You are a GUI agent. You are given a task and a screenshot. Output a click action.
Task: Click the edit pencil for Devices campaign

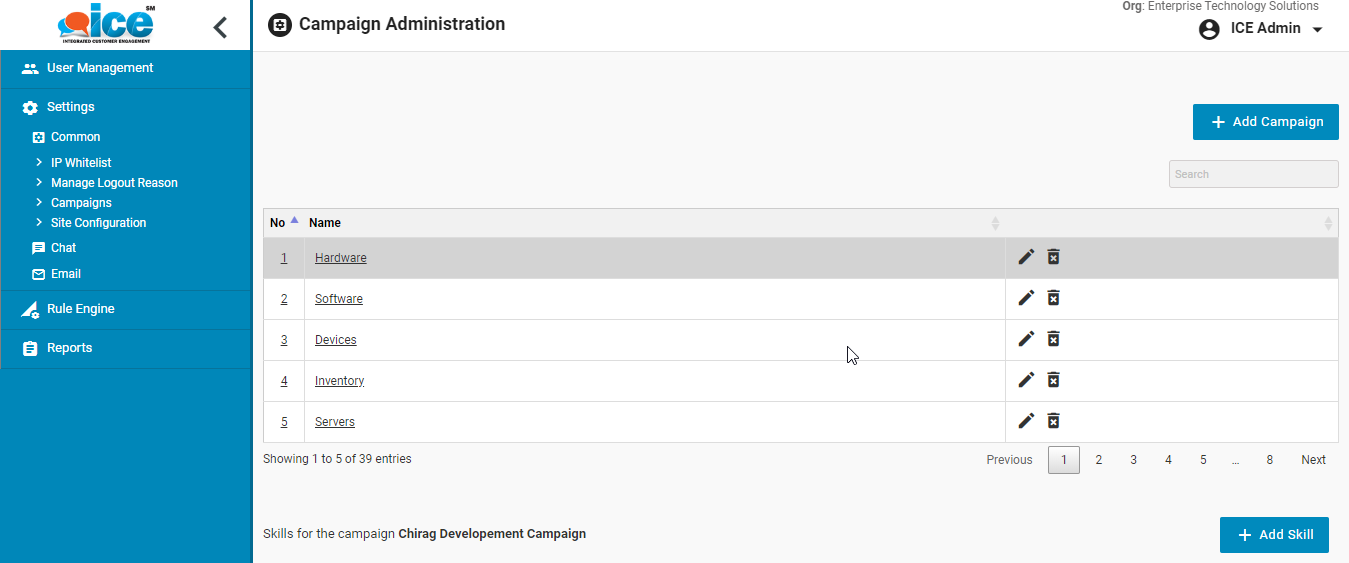[x=1026, y=339]
